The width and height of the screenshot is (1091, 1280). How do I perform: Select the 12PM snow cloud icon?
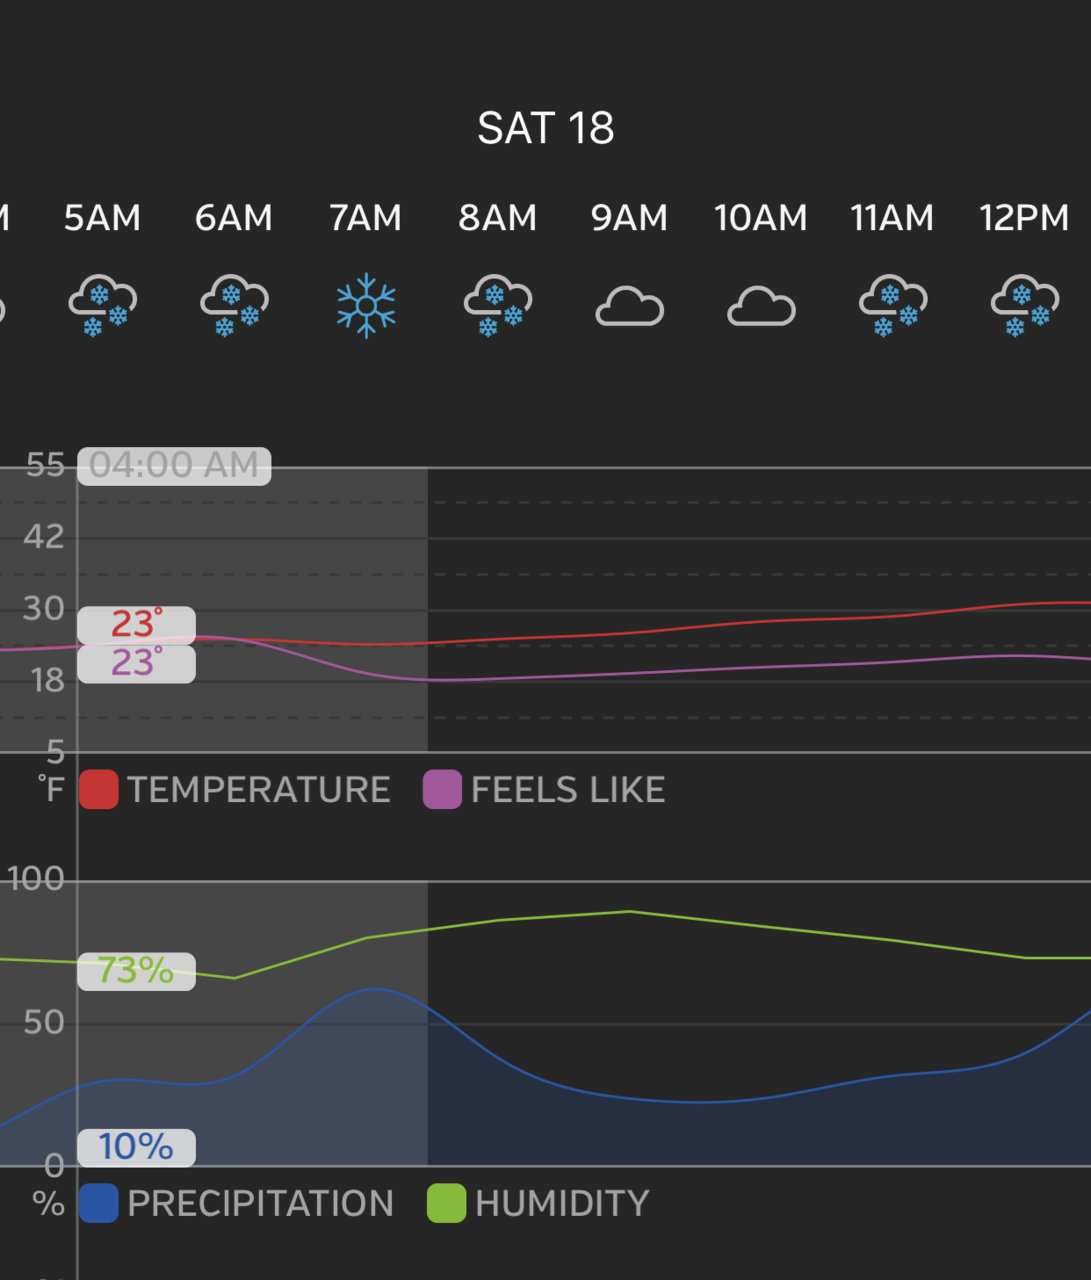pyautogui.click(x=1024, y=306)
